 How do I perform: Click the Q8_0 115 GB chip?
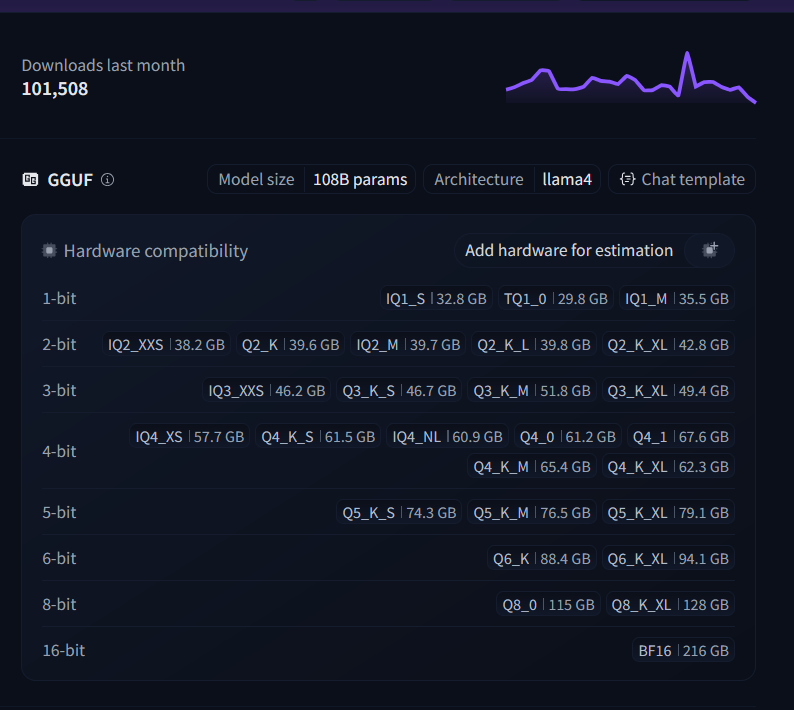pyautogui.click(x=548, y=605)
